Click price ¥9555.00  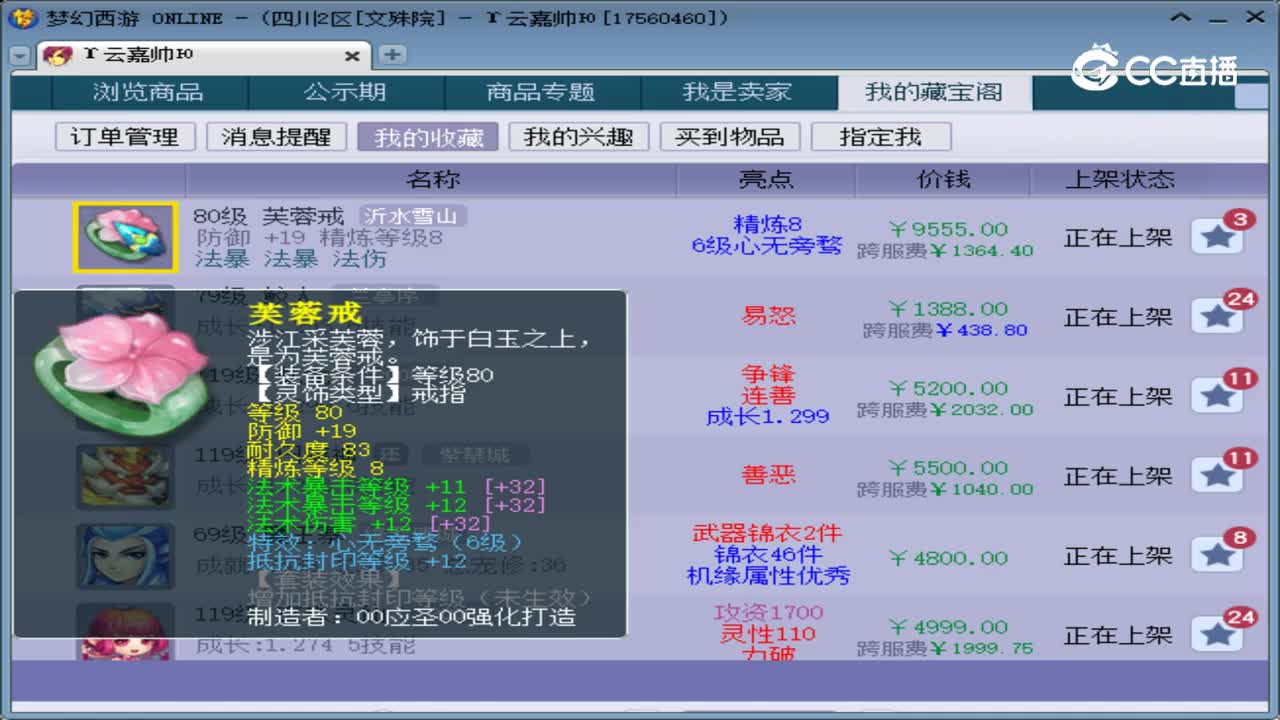(947, 229)
